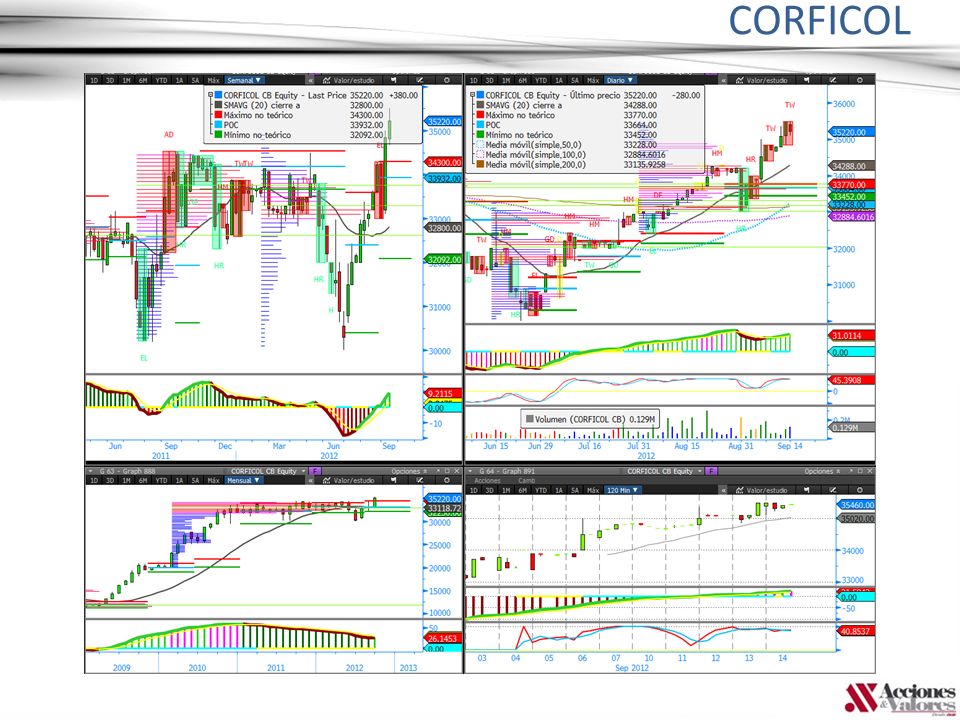Click the pencil edit icon in daily toolbar
Viewport: 960px width, 720px height.
click(833, 80)
